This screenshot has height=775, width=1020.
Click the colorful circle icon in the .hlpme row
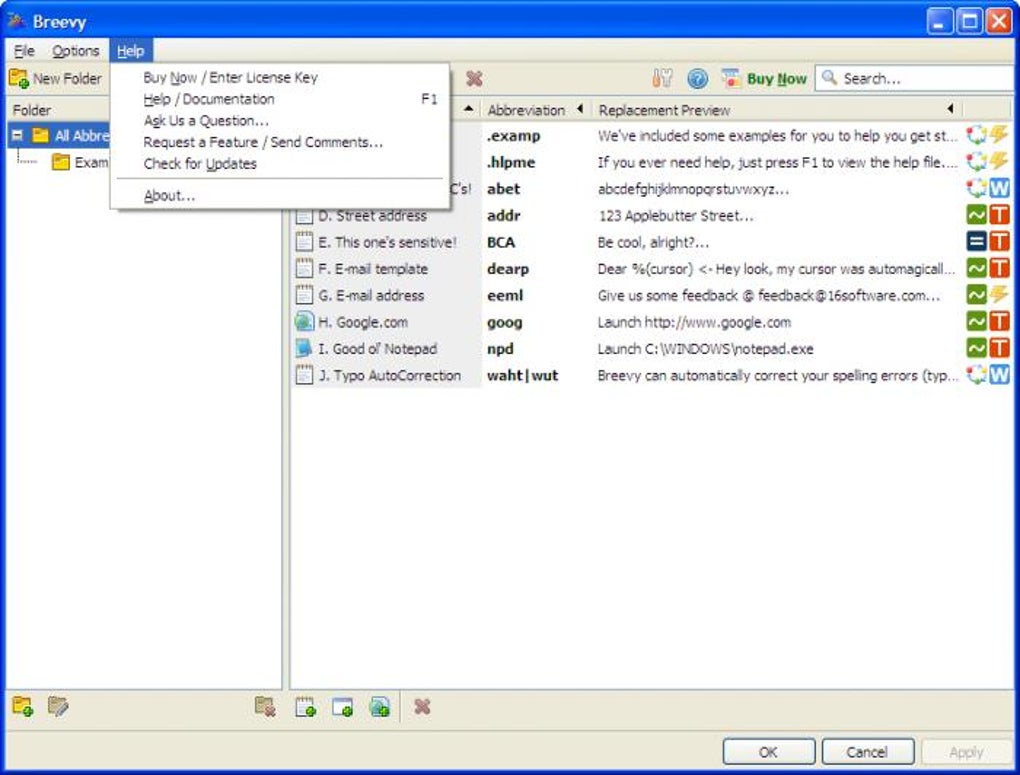[976, 161]
